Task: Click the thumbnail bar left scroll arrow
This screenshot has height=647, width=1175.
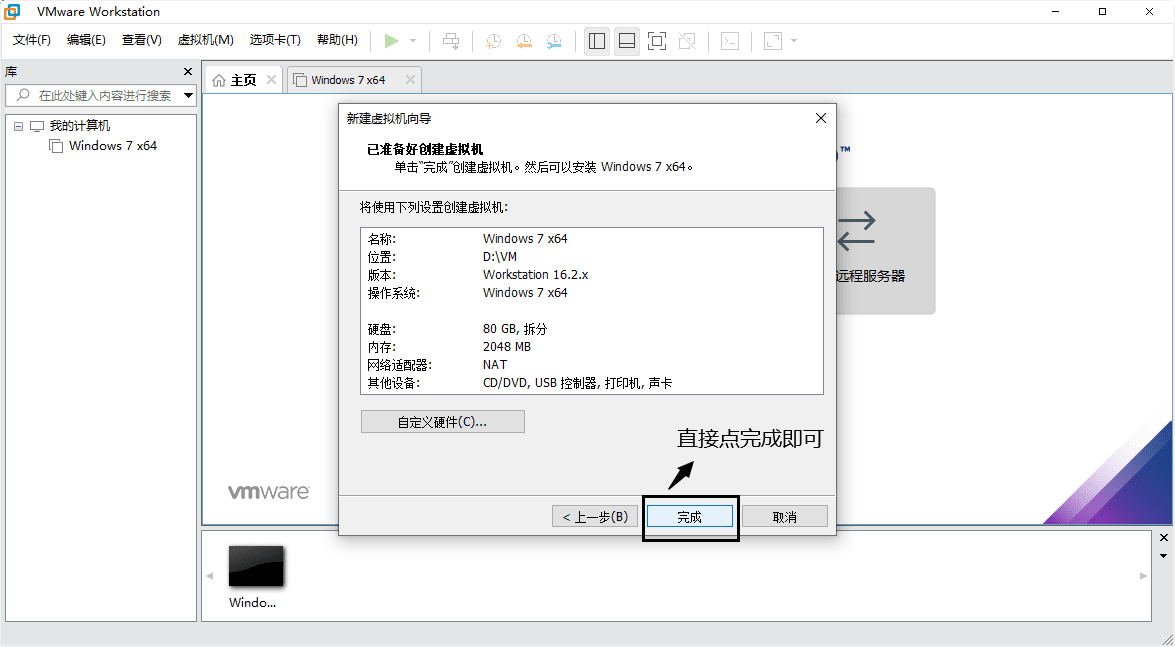Action: pyautogui.click(x=210, y=576)
